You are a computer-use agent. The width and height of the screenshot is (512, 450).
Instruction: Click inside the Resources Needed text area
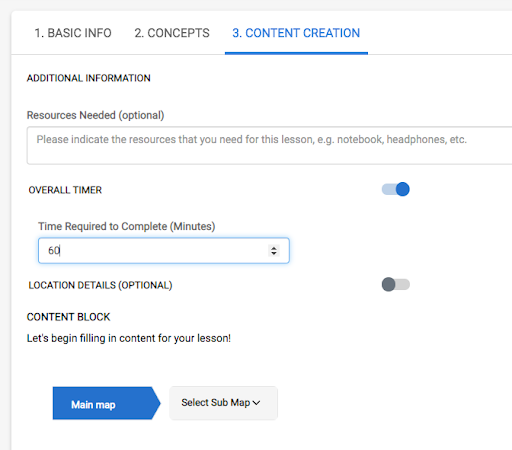269,145
